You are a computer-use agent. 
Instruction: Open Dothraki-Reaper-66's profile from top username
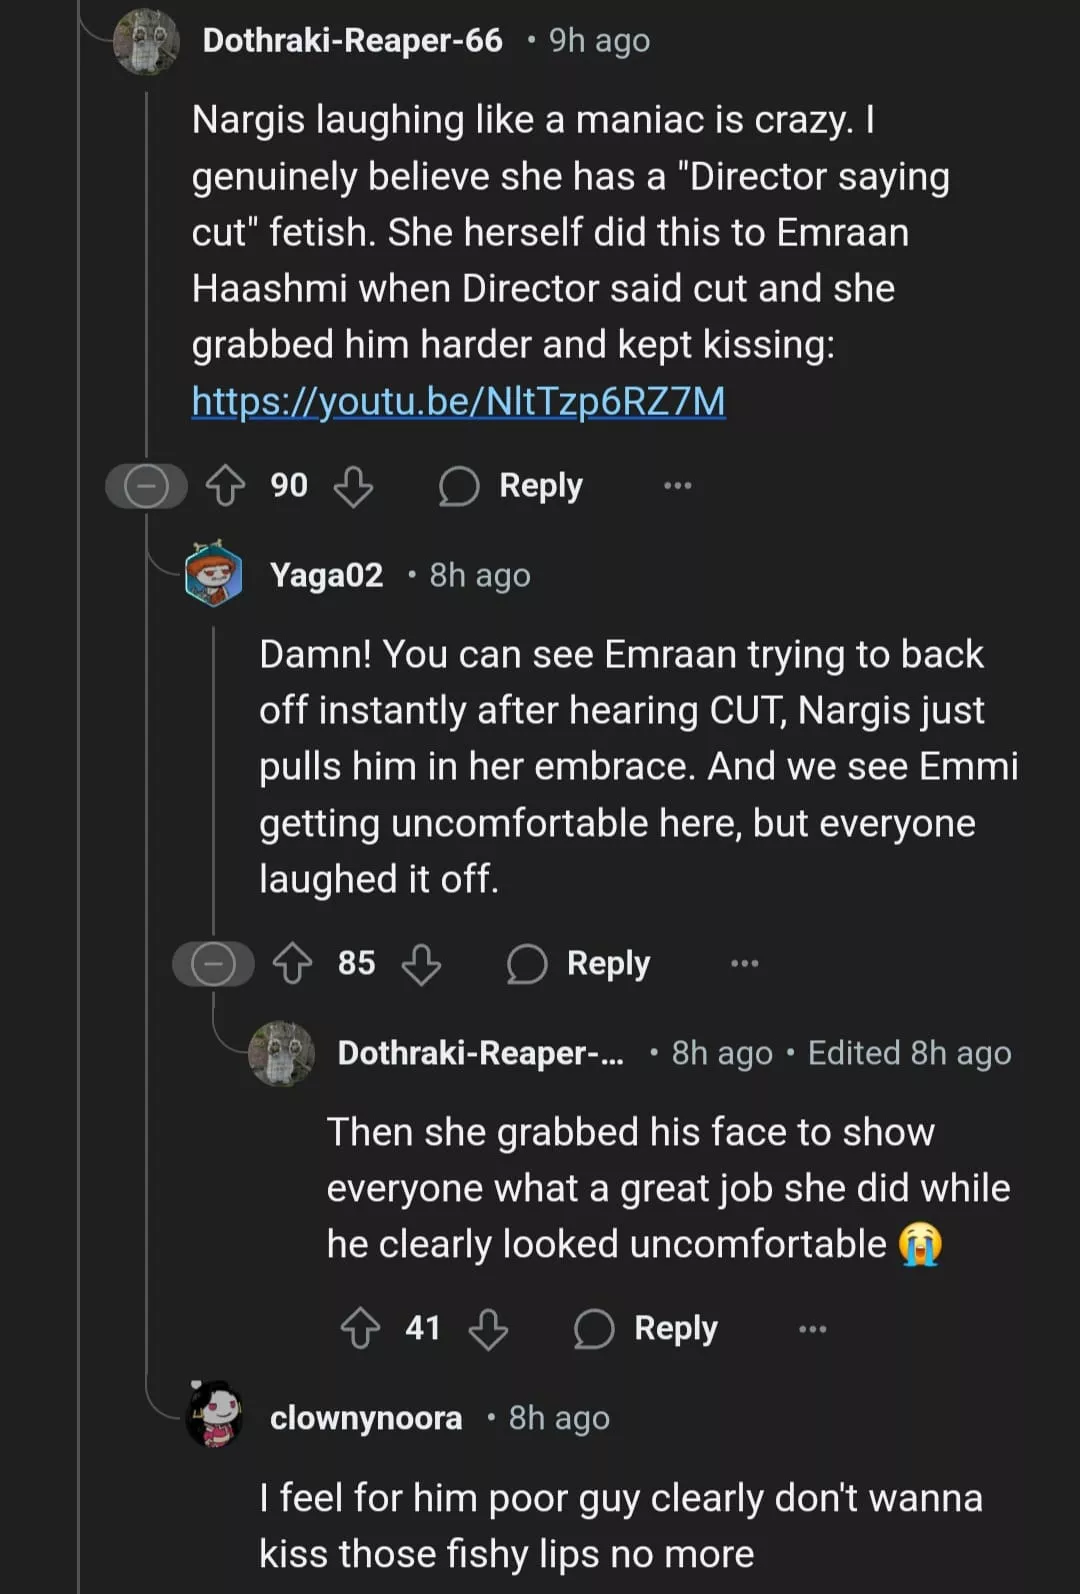pos(352,40)
